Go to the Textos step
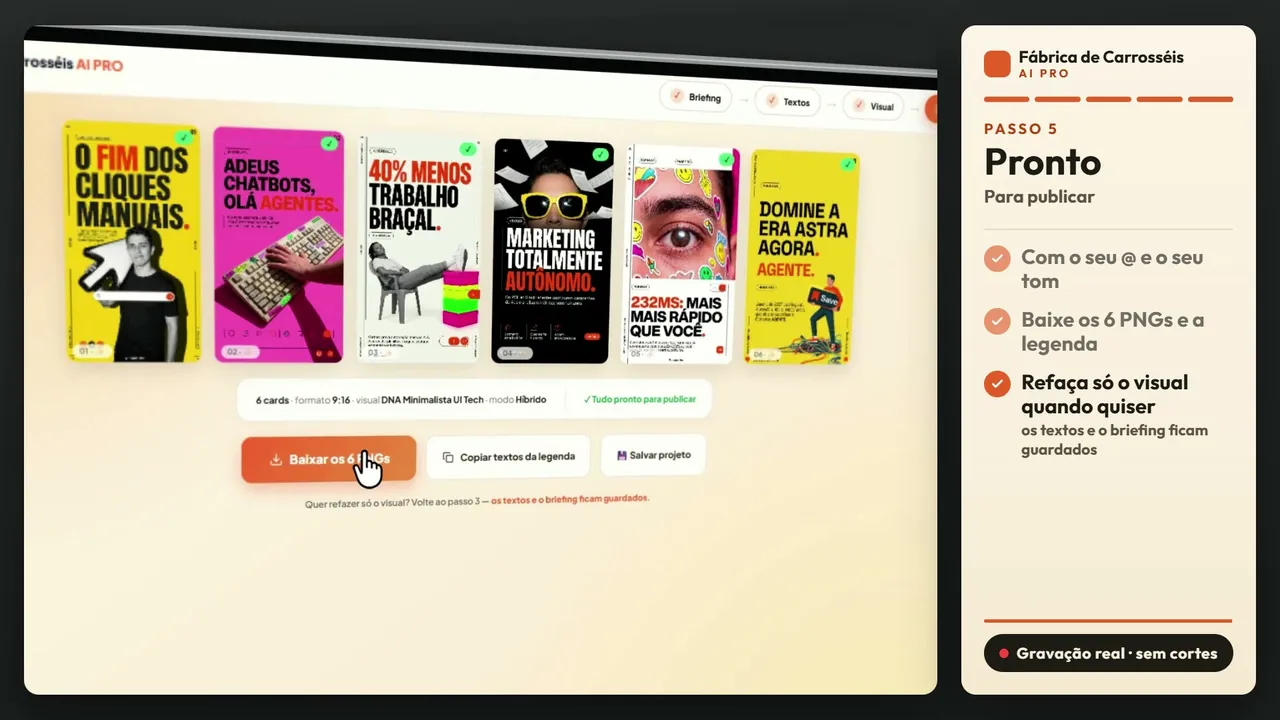Screen dimensions: 1280x720 coord(787,102)
